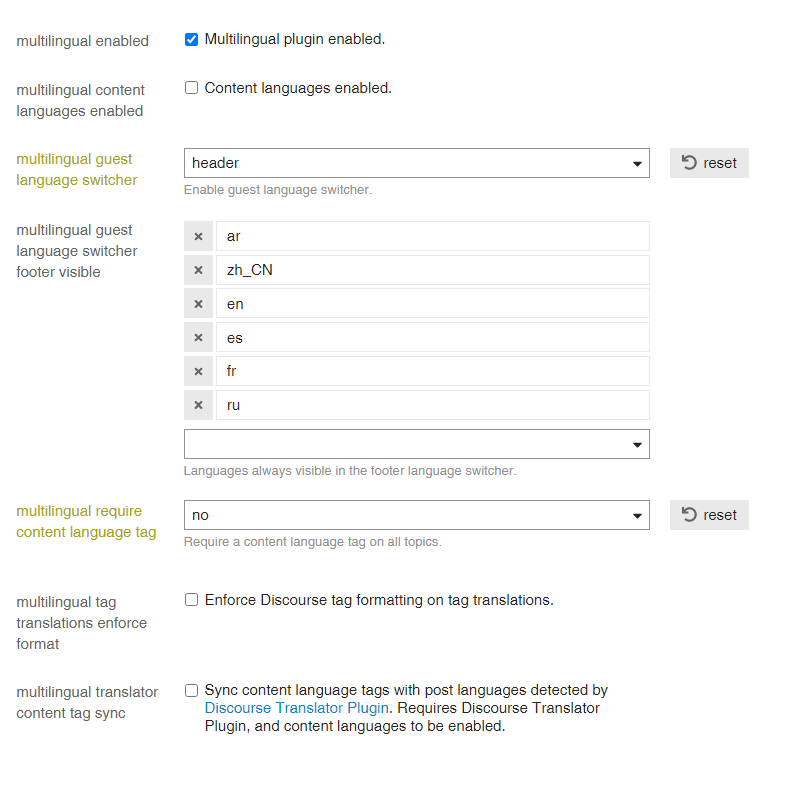Screen dimensions: 791x803
Task: Reset the guest language switcher setting
Action: [709, 163]
